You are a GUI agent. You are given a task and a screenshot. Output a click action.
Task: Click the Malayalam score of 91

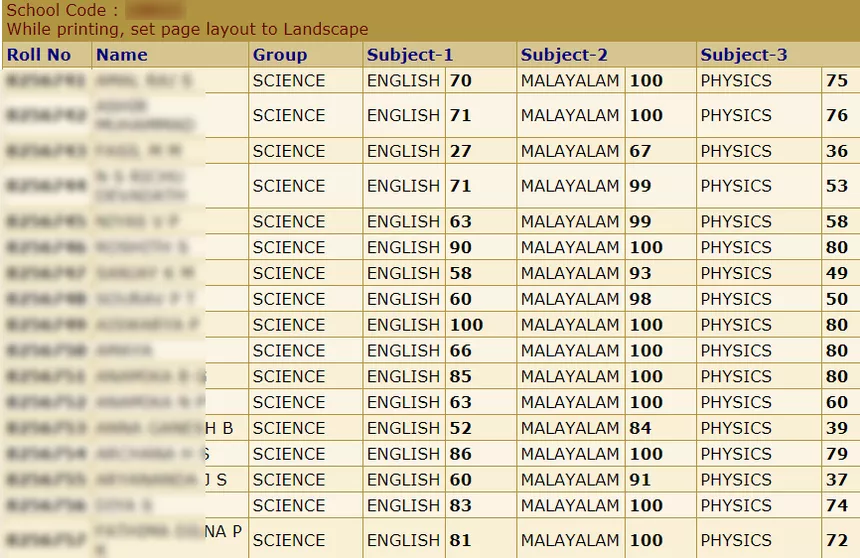(x=640, y=480)
